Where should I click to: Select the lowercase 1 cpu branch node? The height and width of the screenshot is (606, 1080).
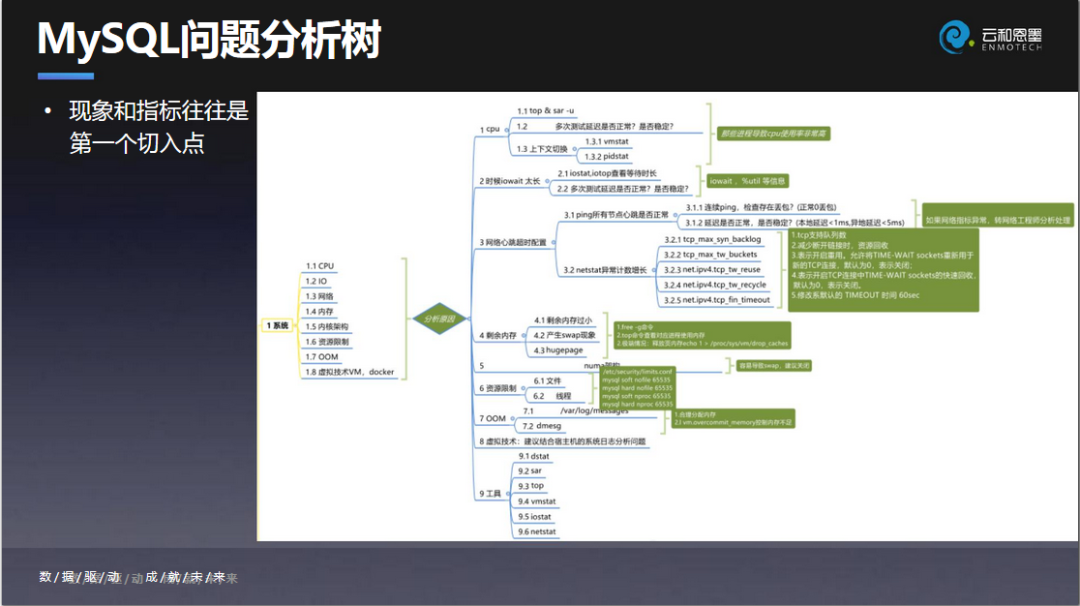pos(490,129)
